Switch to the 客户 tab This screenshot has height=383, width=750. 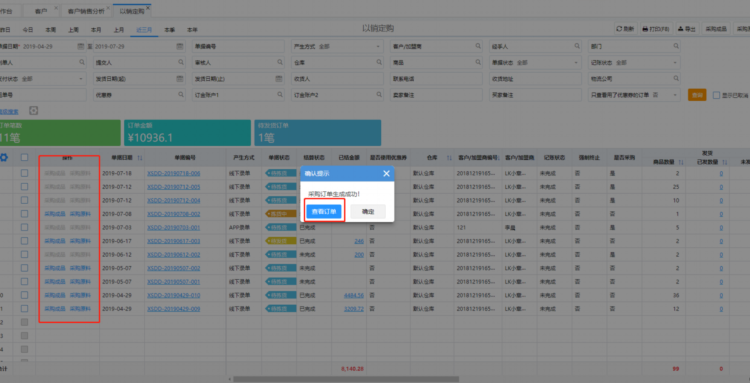pos(42,10)
